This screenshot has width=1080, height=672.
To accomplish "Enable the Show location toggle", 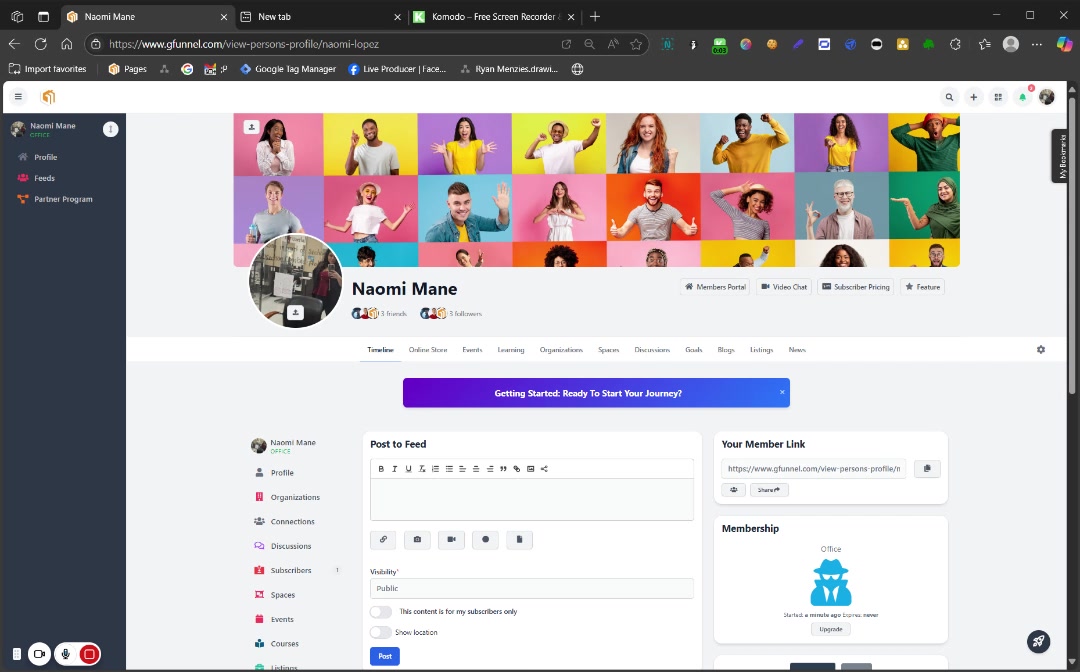I will [380, 633].
